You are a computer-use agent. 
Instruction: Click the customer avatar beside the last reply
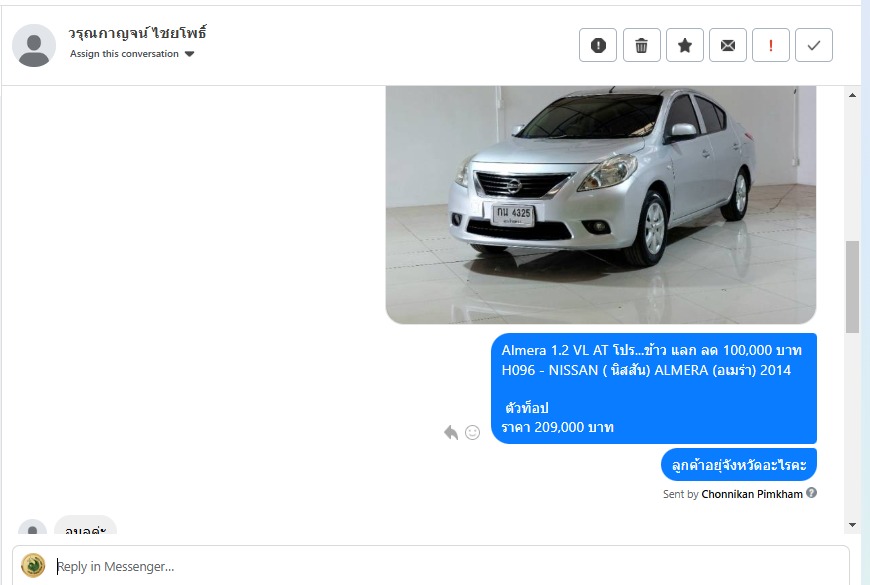tap(32, 526)
